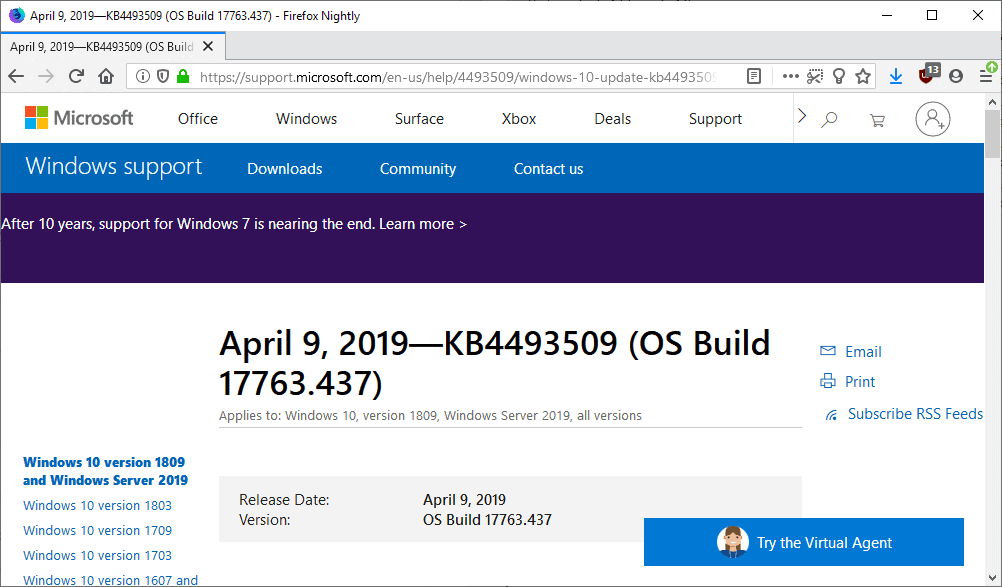Toggle Reader View for this article
Image resolution: width=1002 pixels, height=587 pixels.
753,75
